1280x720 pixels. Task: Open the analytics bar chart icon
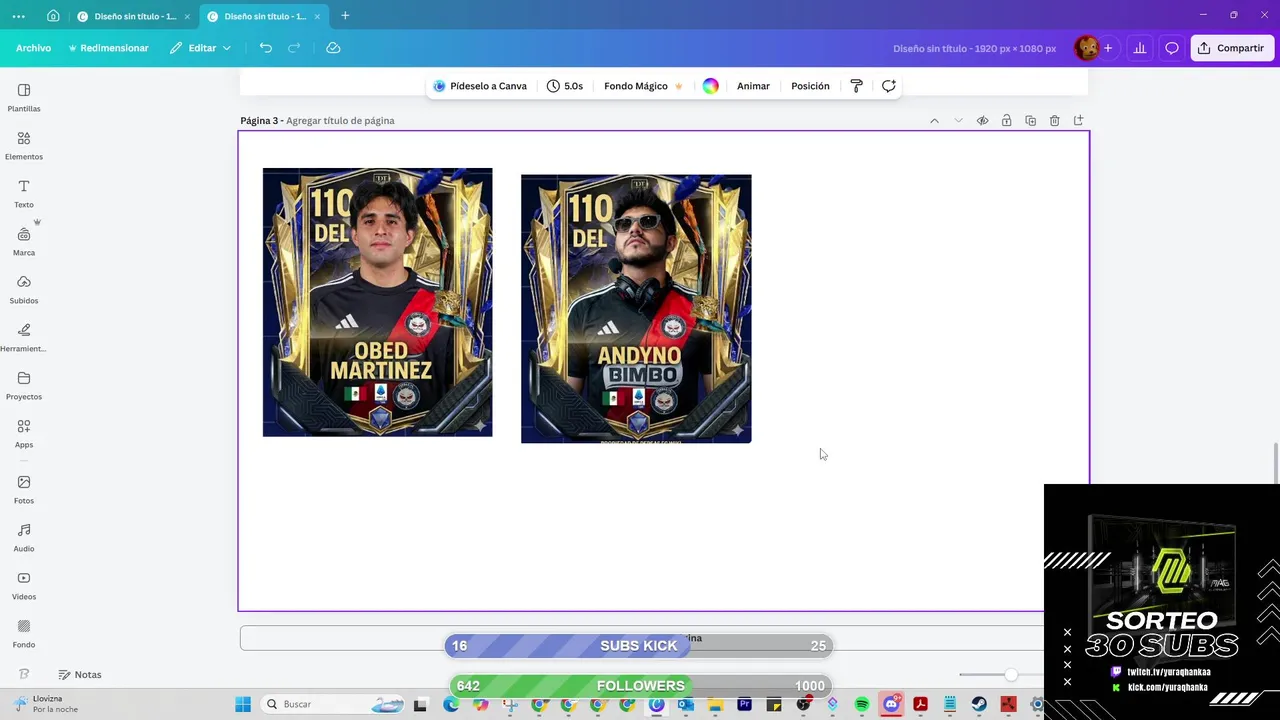1139,48
